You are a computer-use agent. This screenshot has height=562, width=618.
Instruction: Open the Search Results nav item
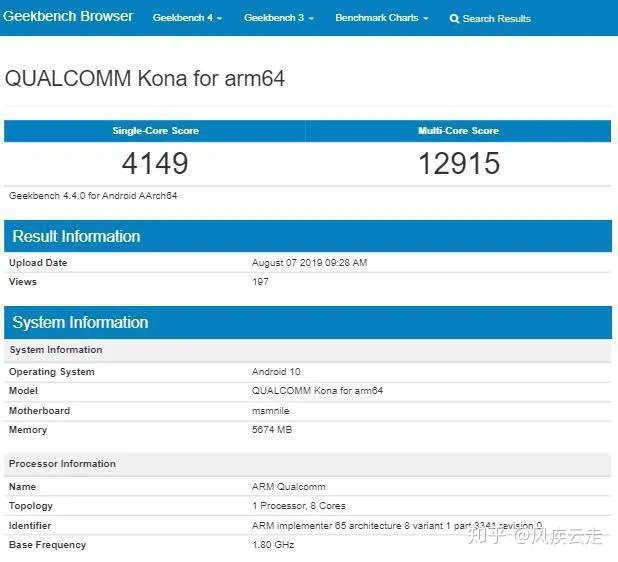pyautogui.click(x=496, y=19)
